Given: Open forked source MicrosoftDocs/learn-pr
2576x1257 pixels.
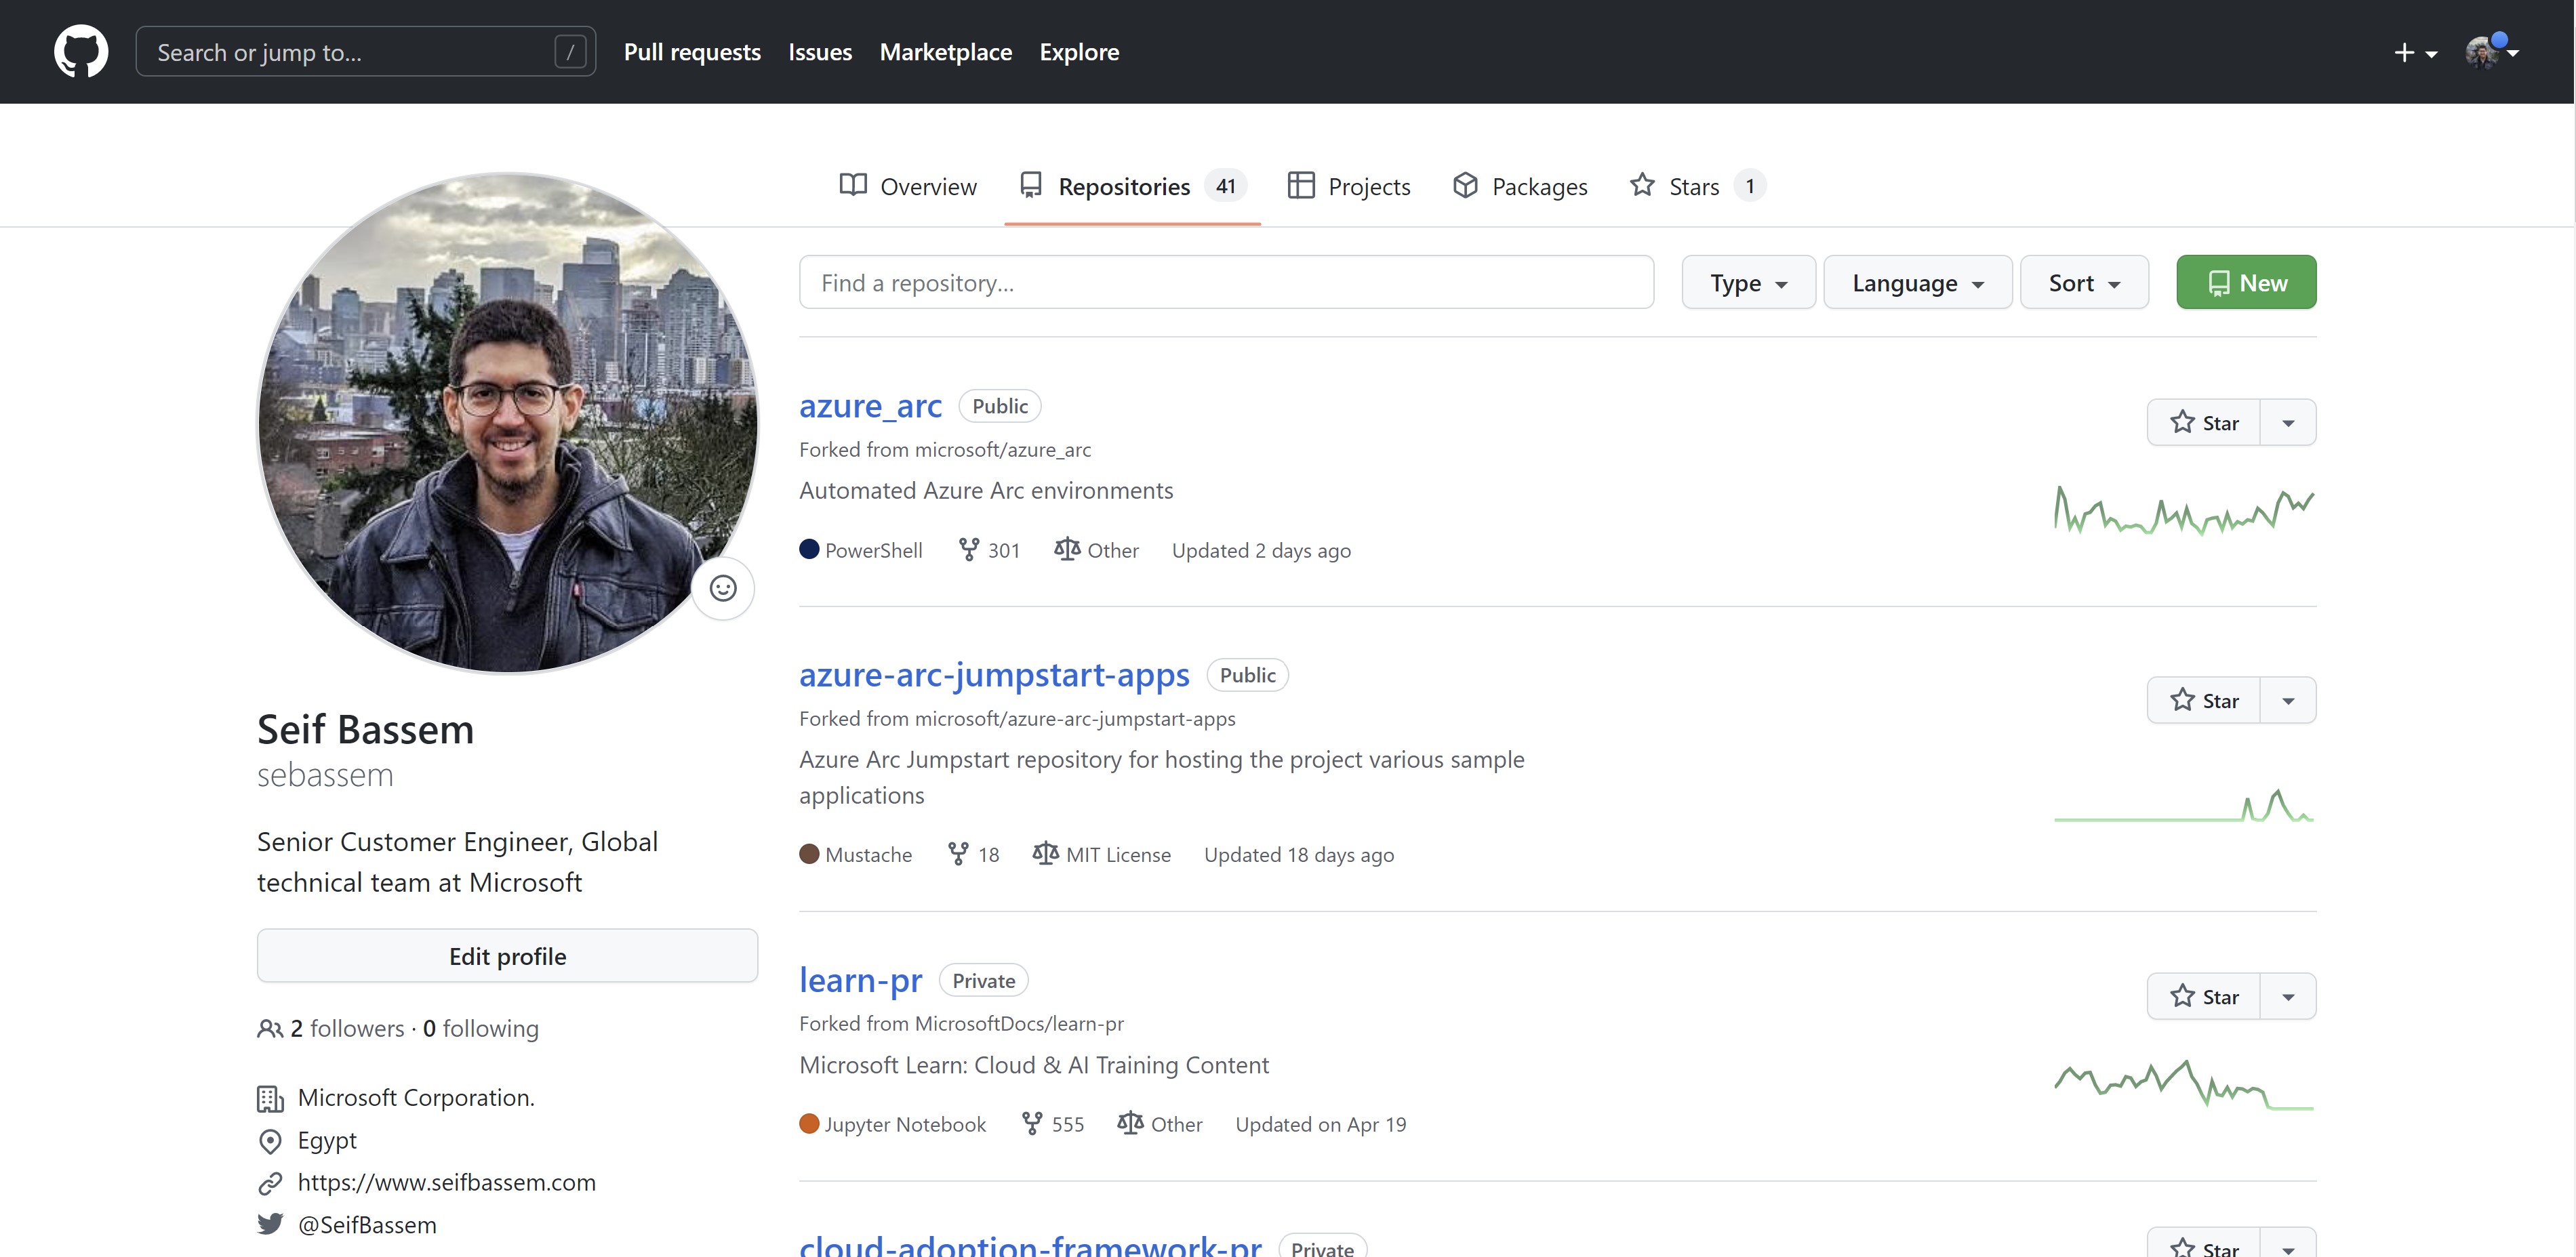Looking at the screenshot, I should pos(1019,1023).
